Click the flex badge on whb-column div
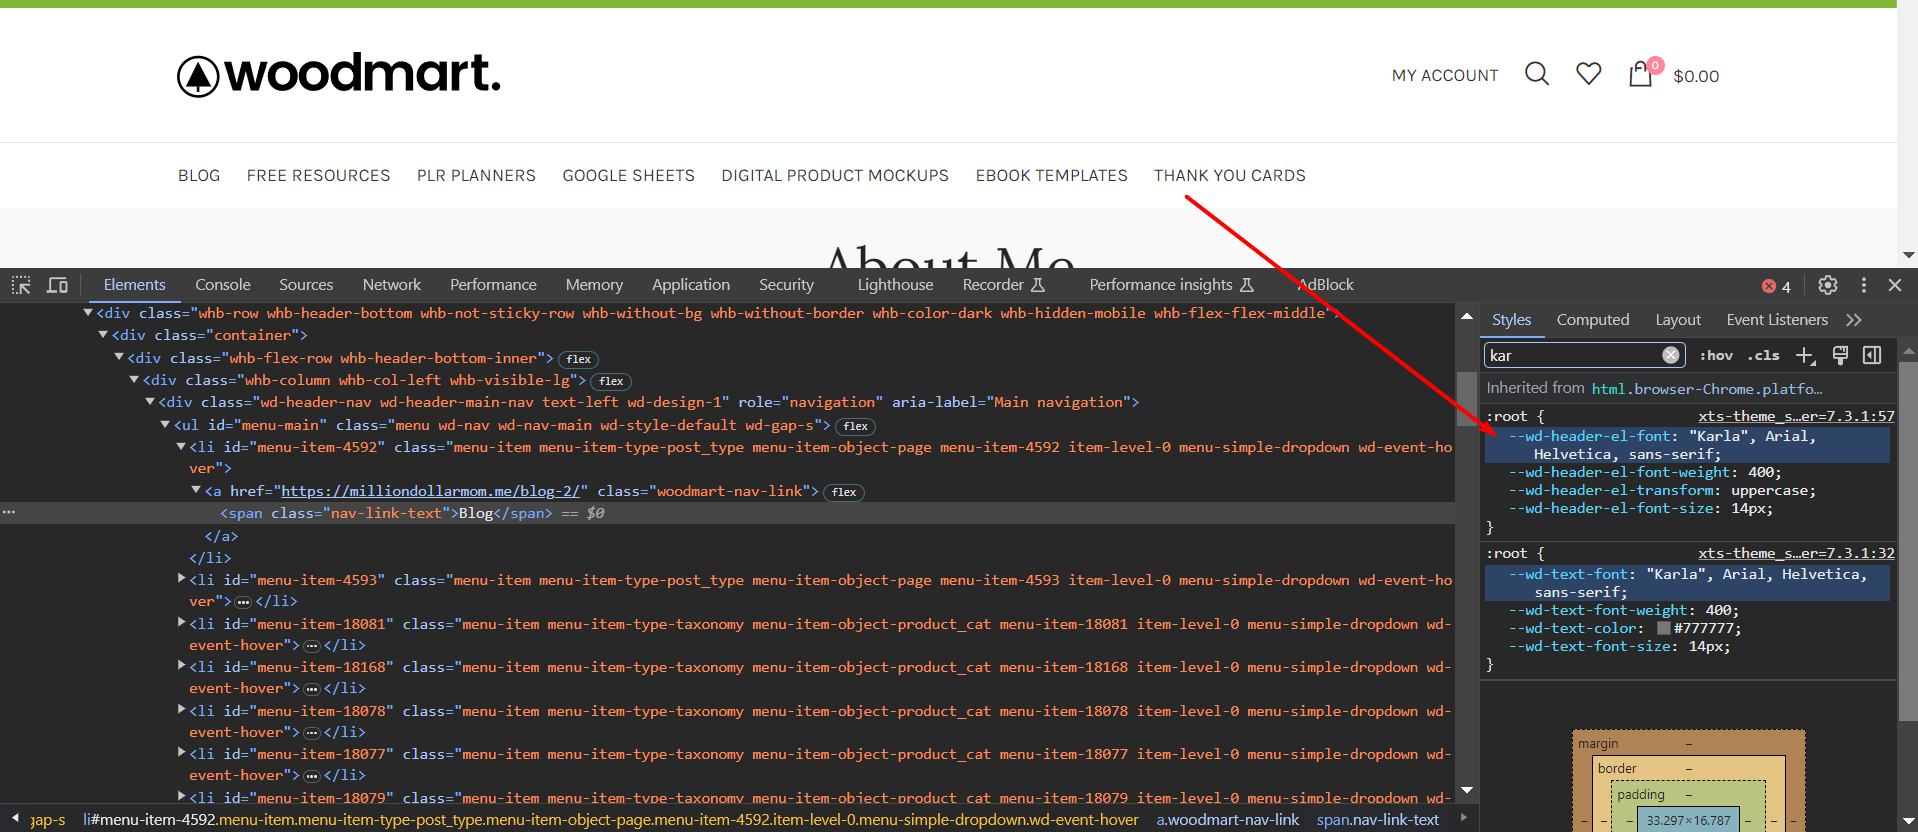 (611, 381)
